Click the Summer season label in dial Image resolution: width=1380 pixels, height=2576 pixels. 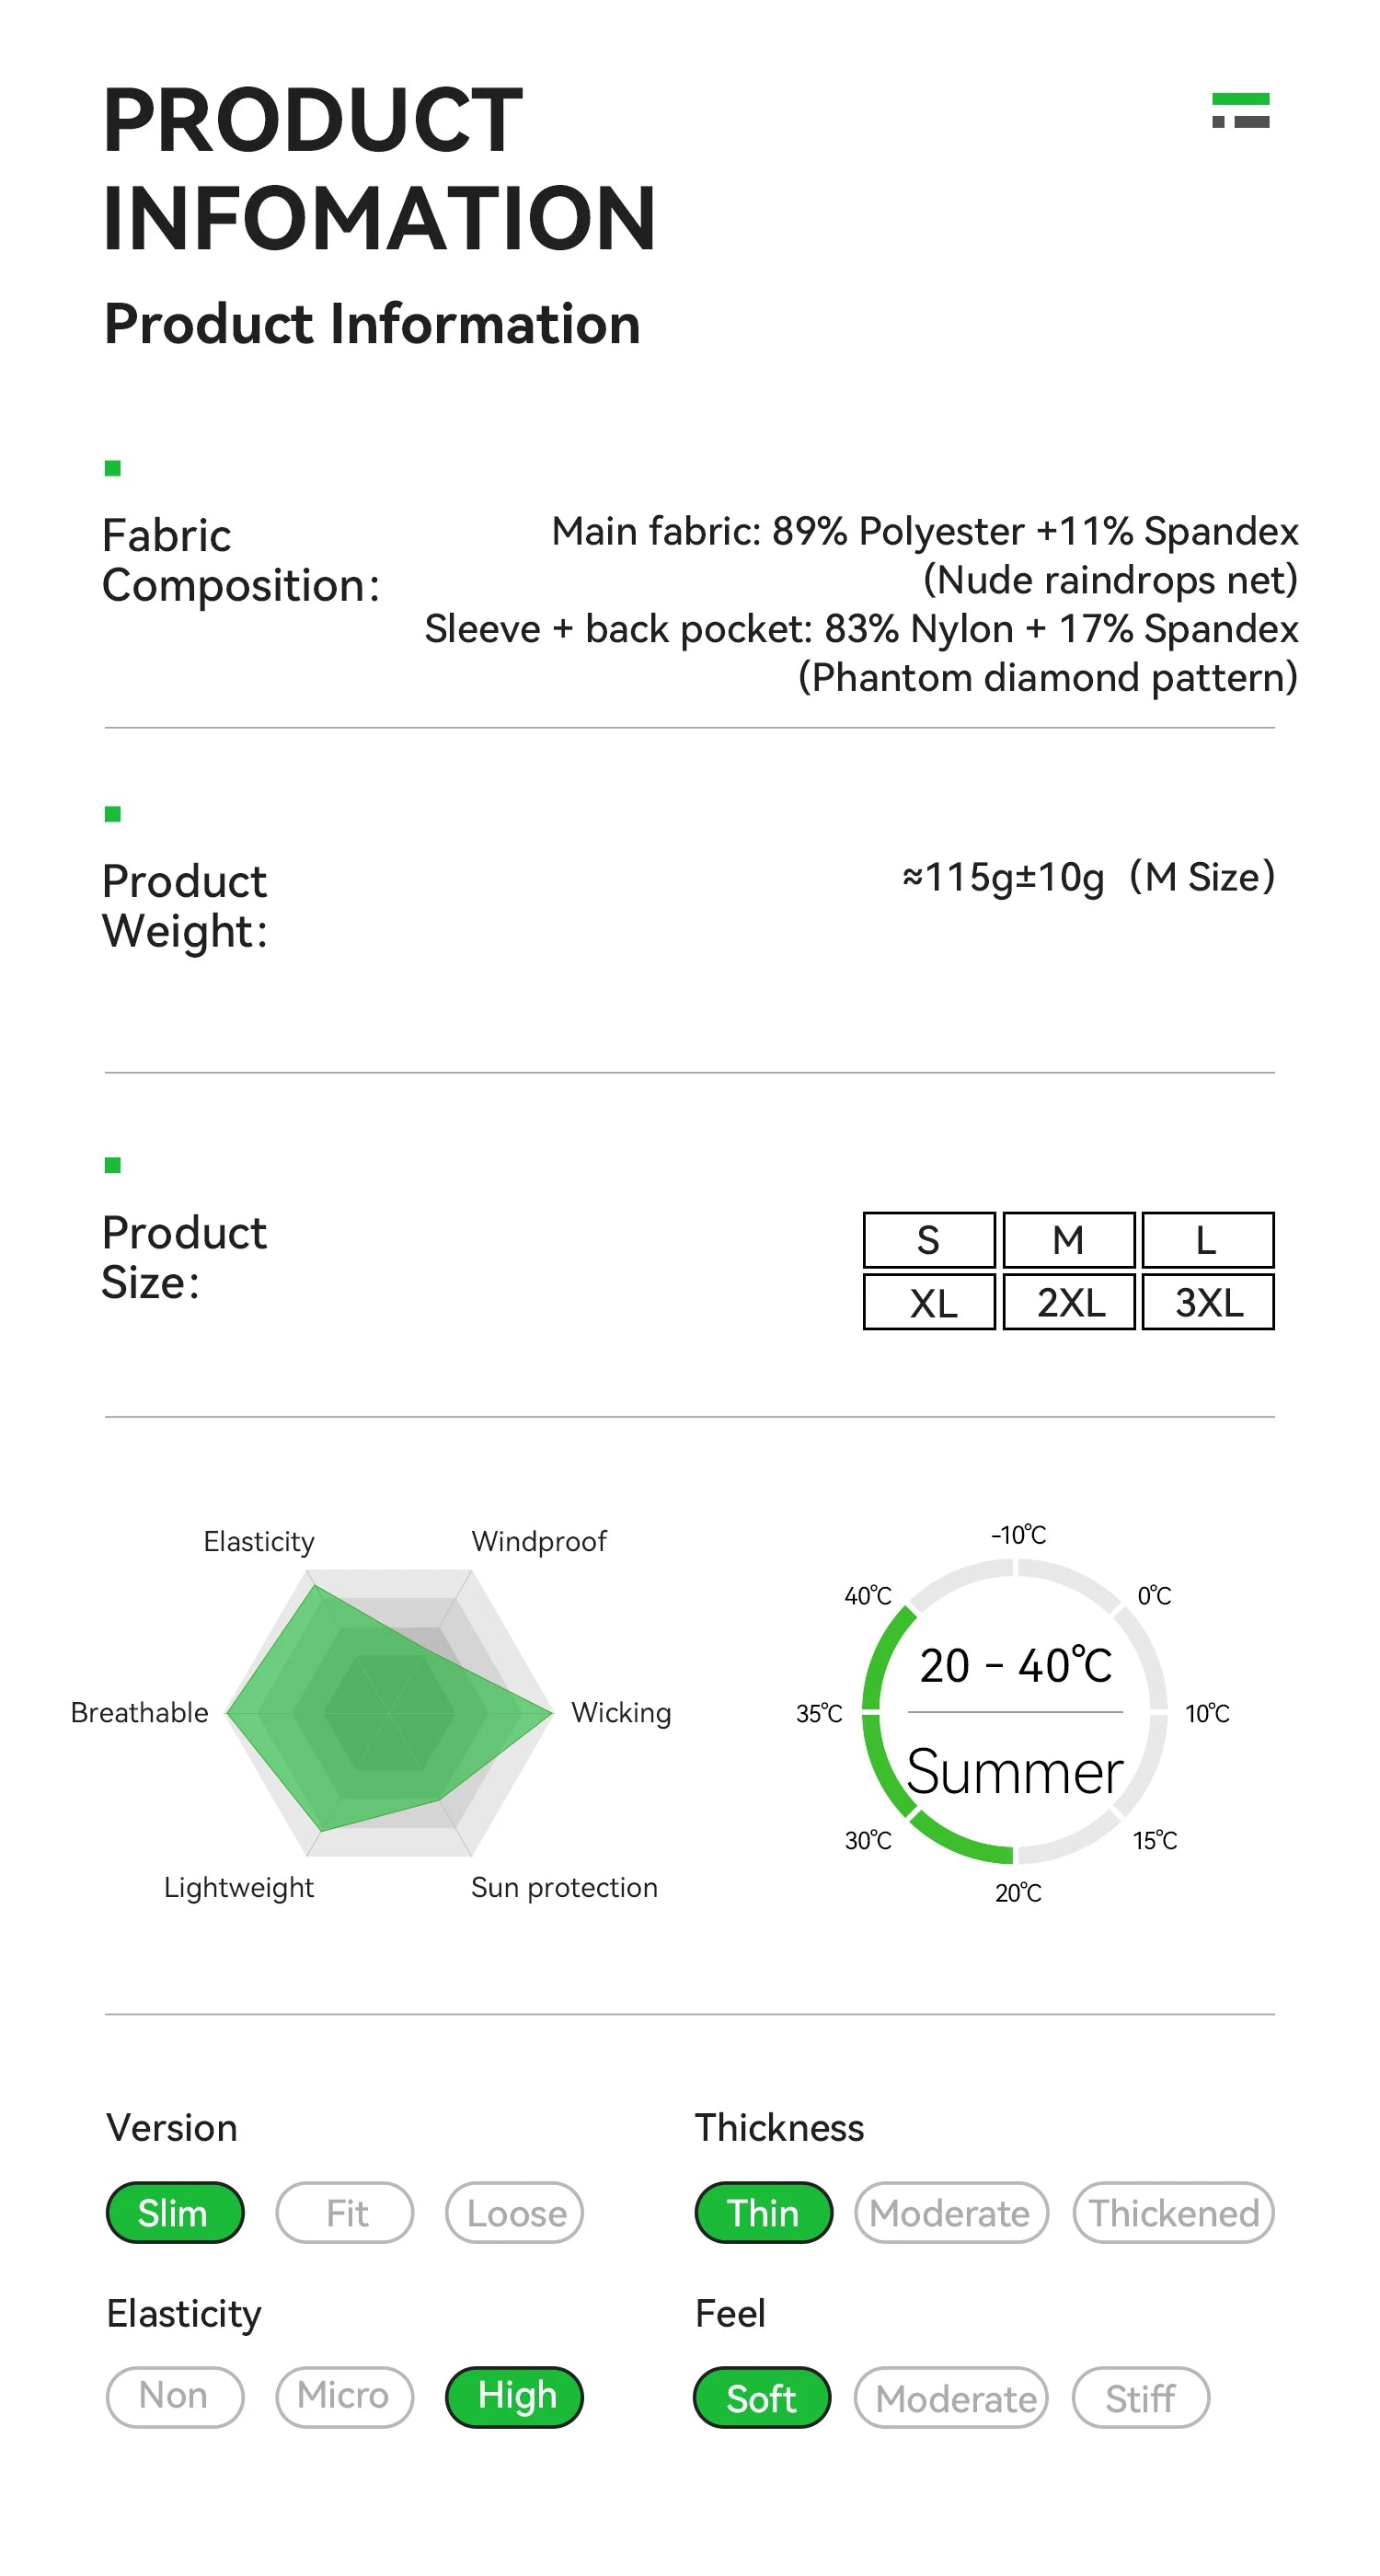(1015, 1772)
